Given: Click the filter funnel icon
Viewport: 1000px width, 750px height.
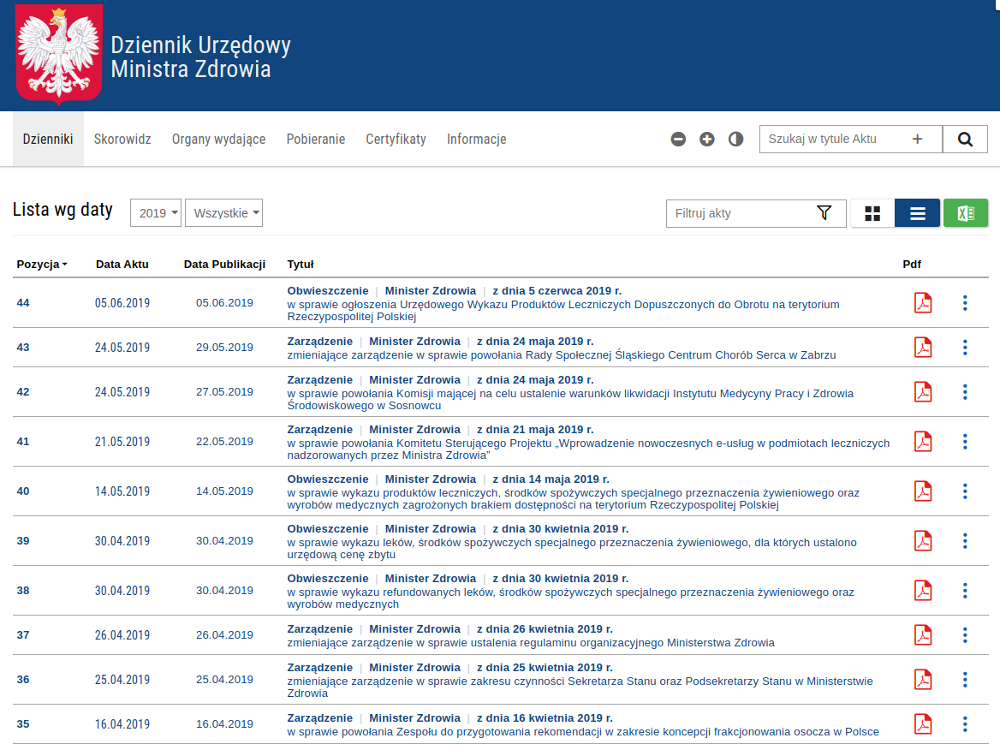Looking at the screenshot, I should 824,213.
